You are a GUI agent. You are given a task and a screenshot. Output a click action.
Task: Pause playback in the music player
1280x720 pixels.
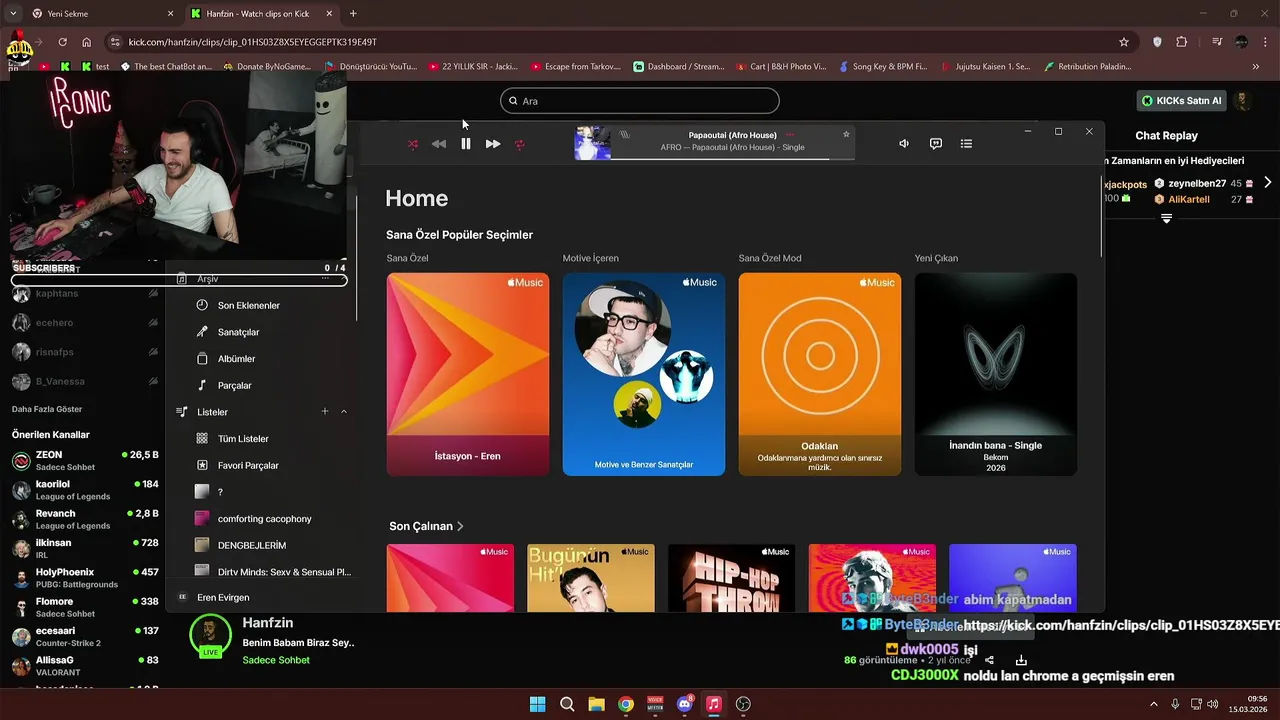[465, 144]
